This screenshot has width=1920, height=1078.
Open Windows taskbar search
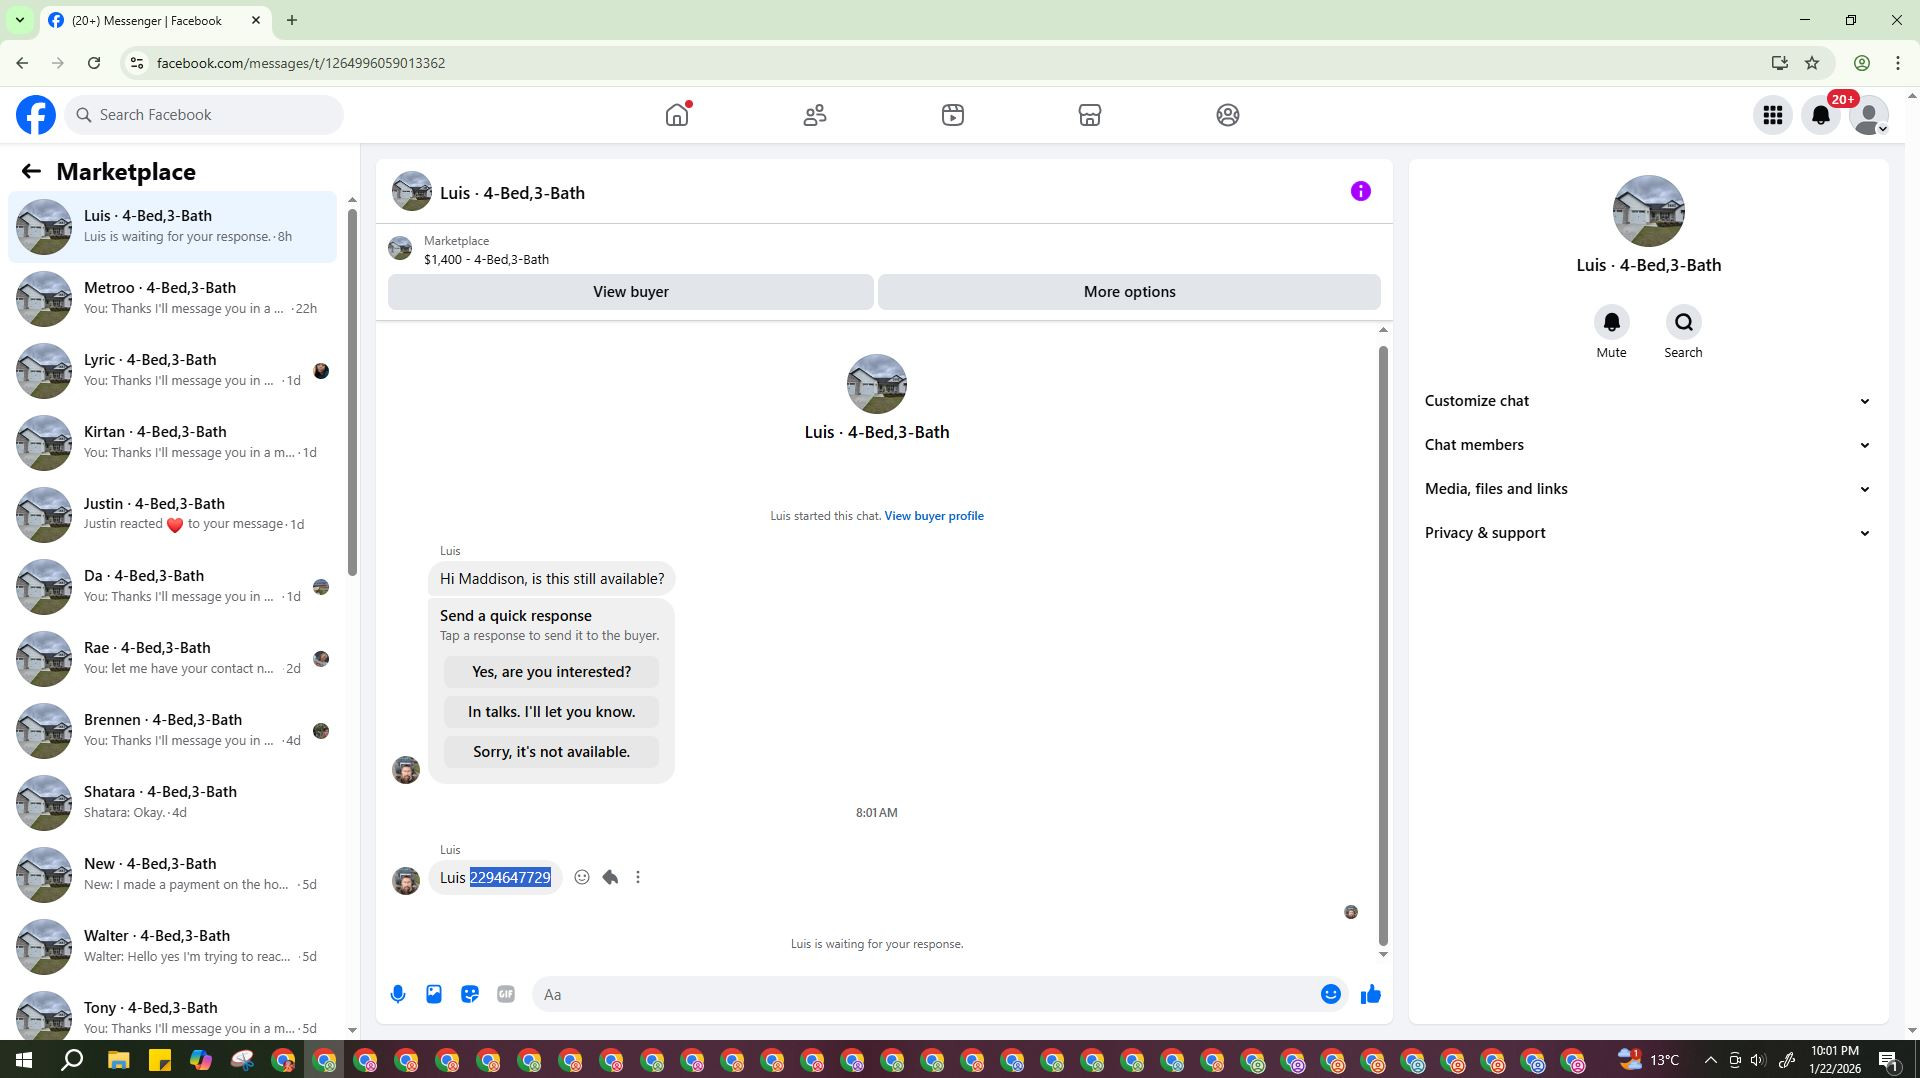pos(71,1060)
